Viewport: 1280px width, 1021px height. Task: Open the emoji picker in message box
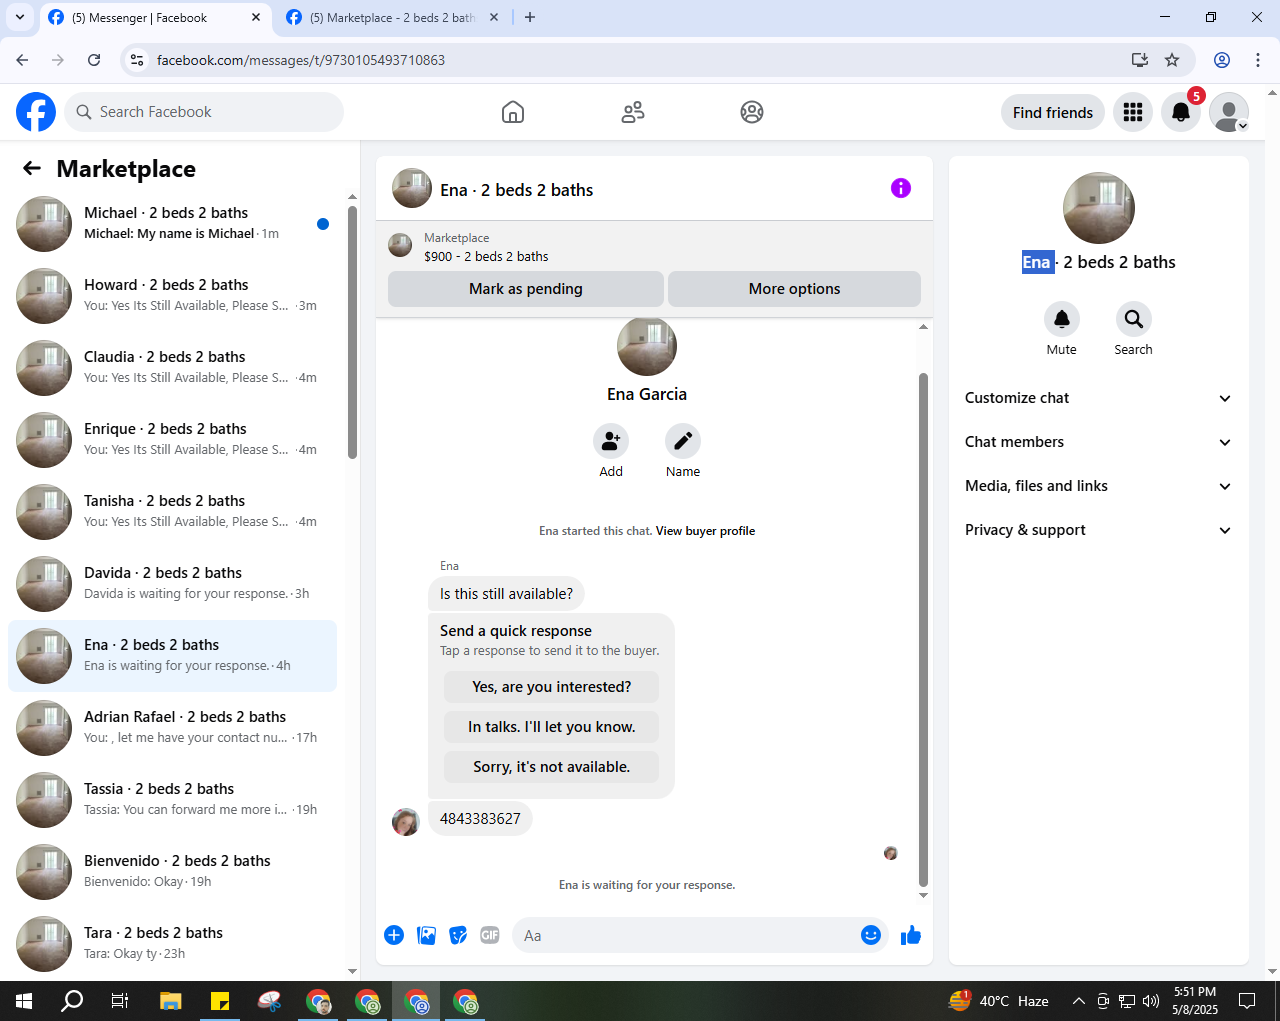[x=871, y=935]
